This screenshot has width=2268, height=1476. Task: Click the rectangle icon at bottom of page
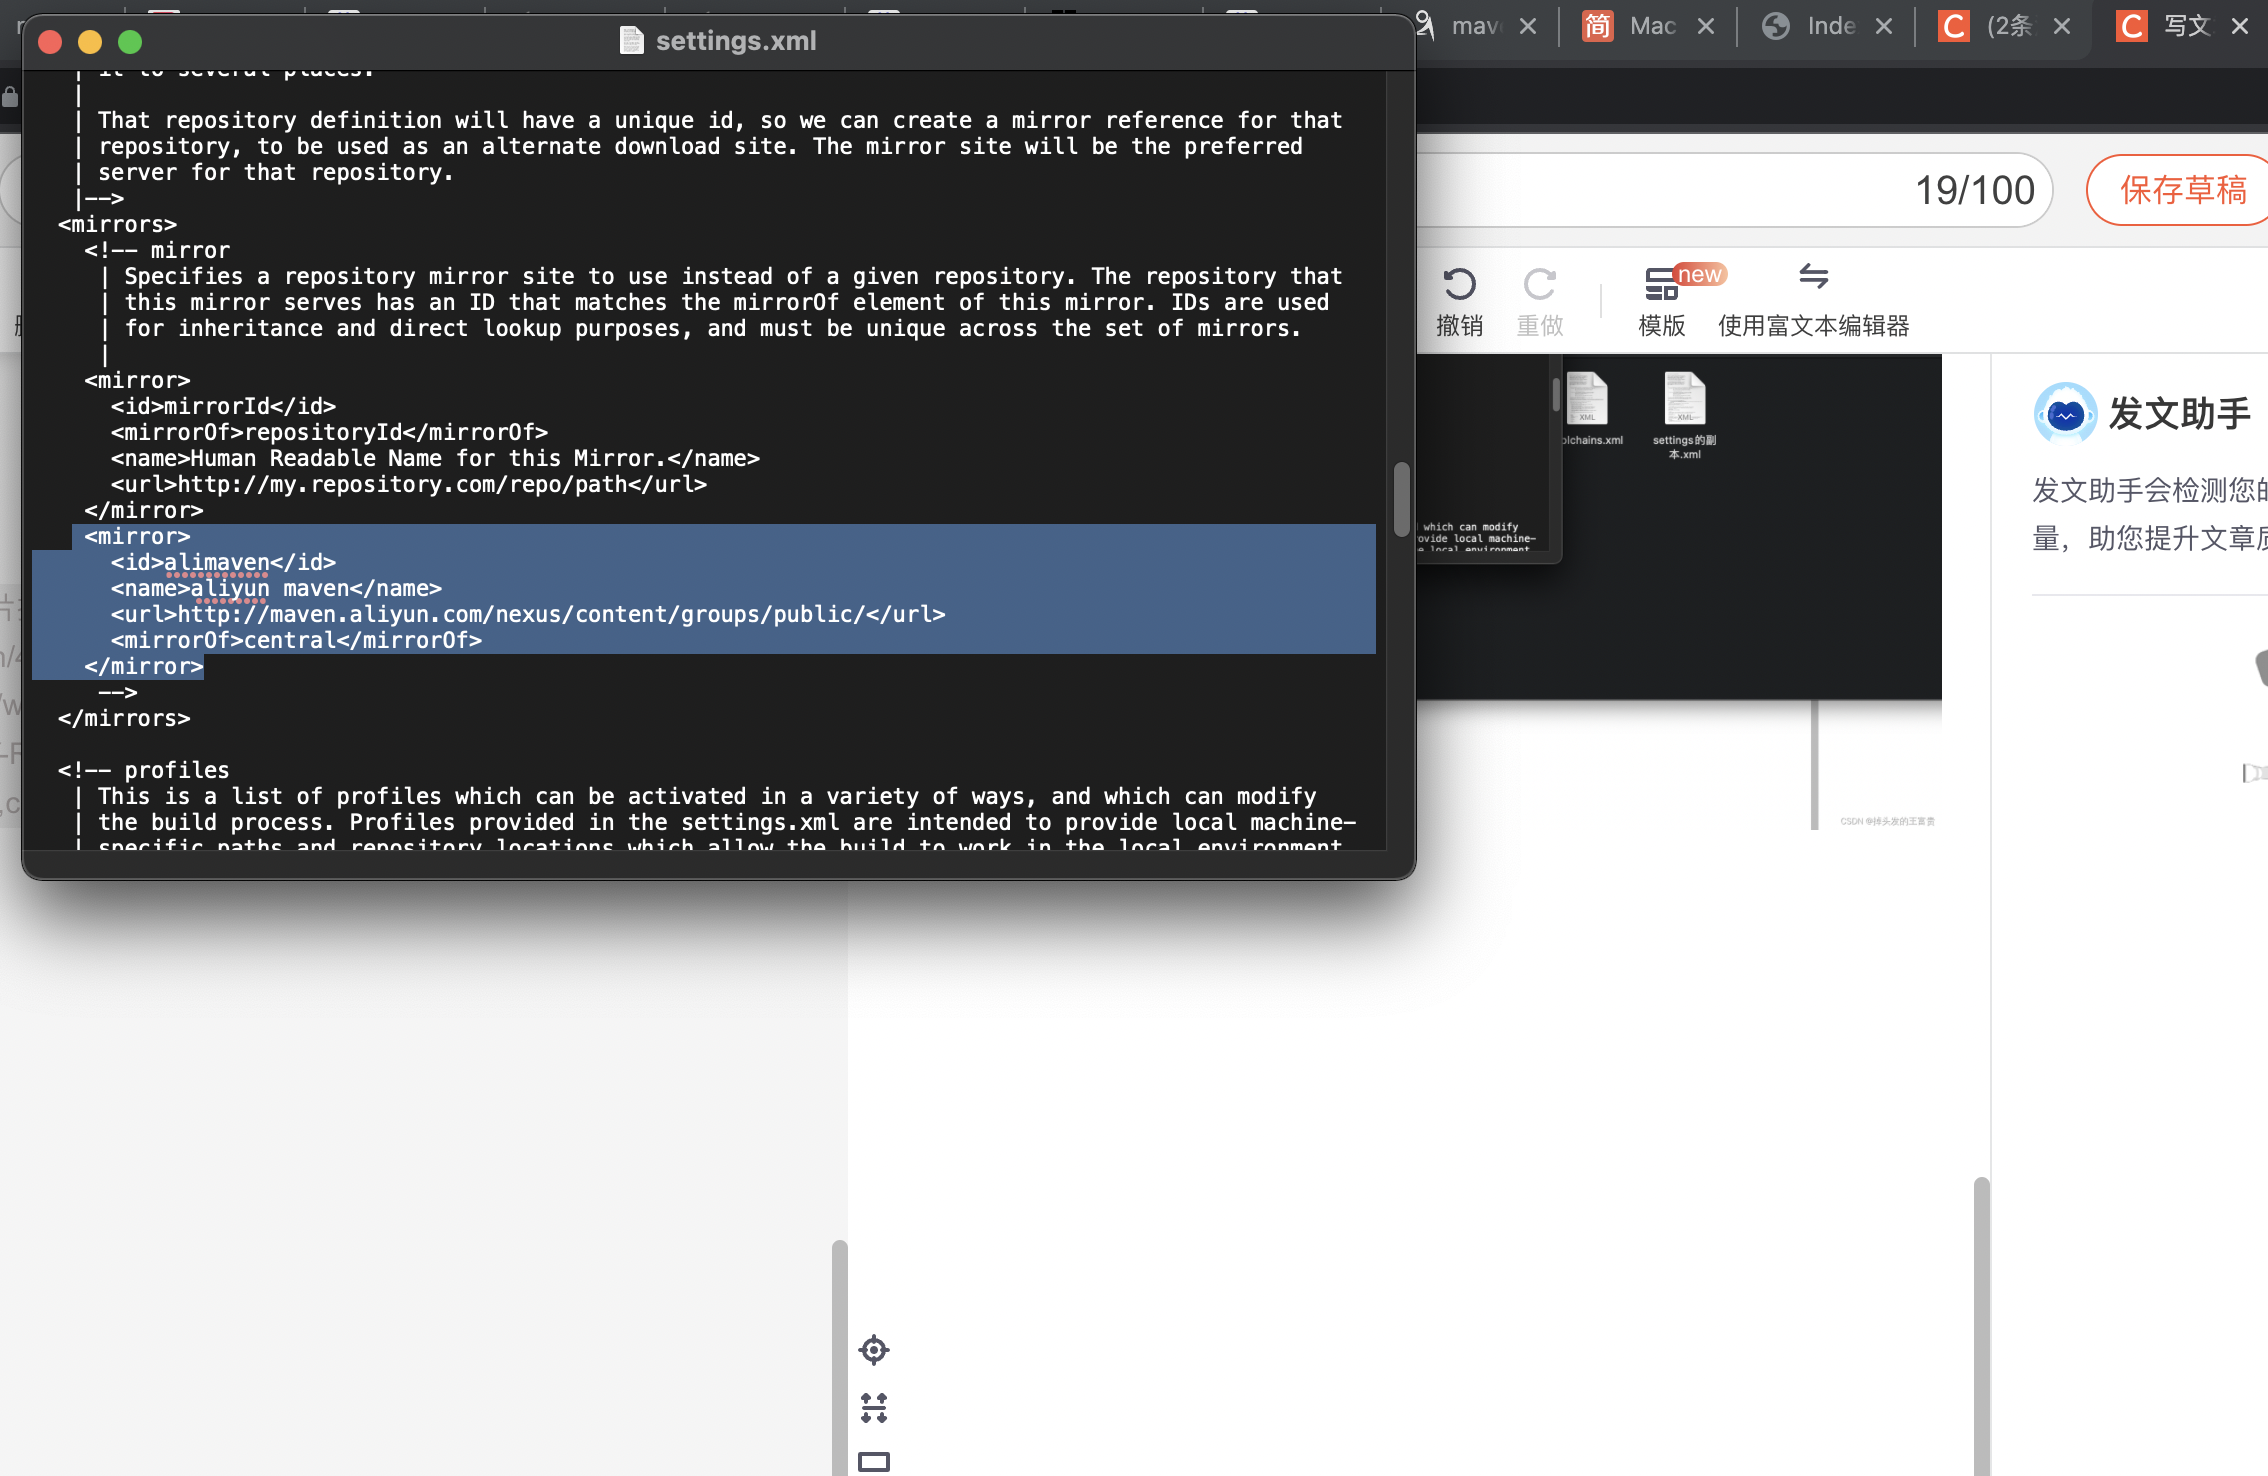(x=874, y=1462)
